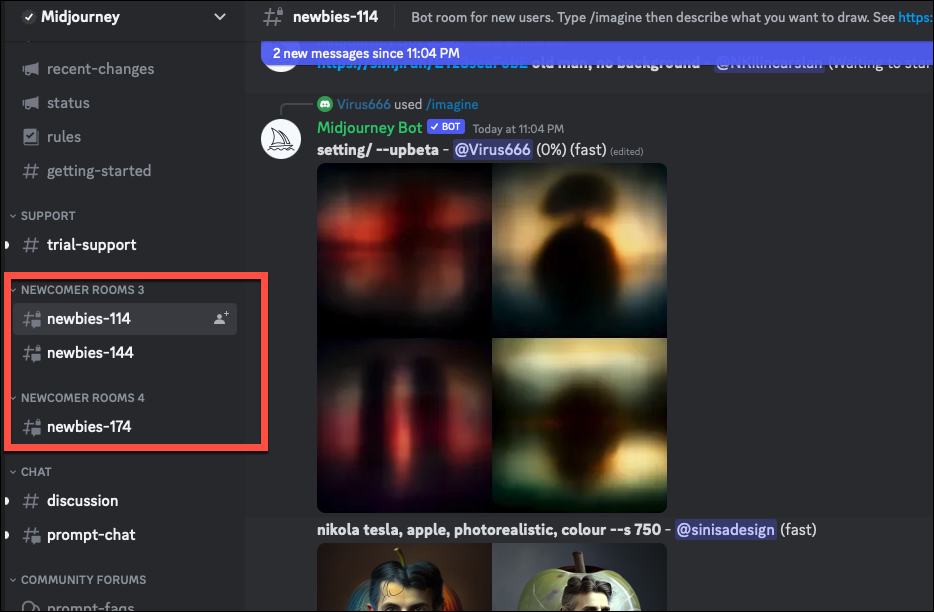The width and height of the screenshot is (934, 612).
Task: Open the bottom-right yellow-green generated image
Action: coord(580,425)
